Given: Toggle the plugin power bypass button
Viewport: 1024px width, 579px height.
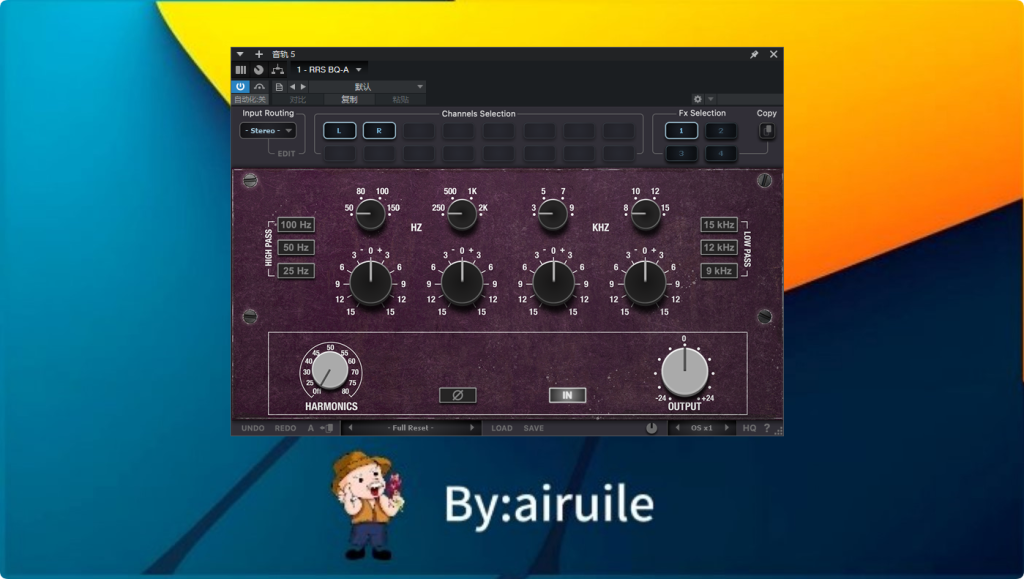Looking at the screenshot, I should pyautogui.click(x=240, y=86).
